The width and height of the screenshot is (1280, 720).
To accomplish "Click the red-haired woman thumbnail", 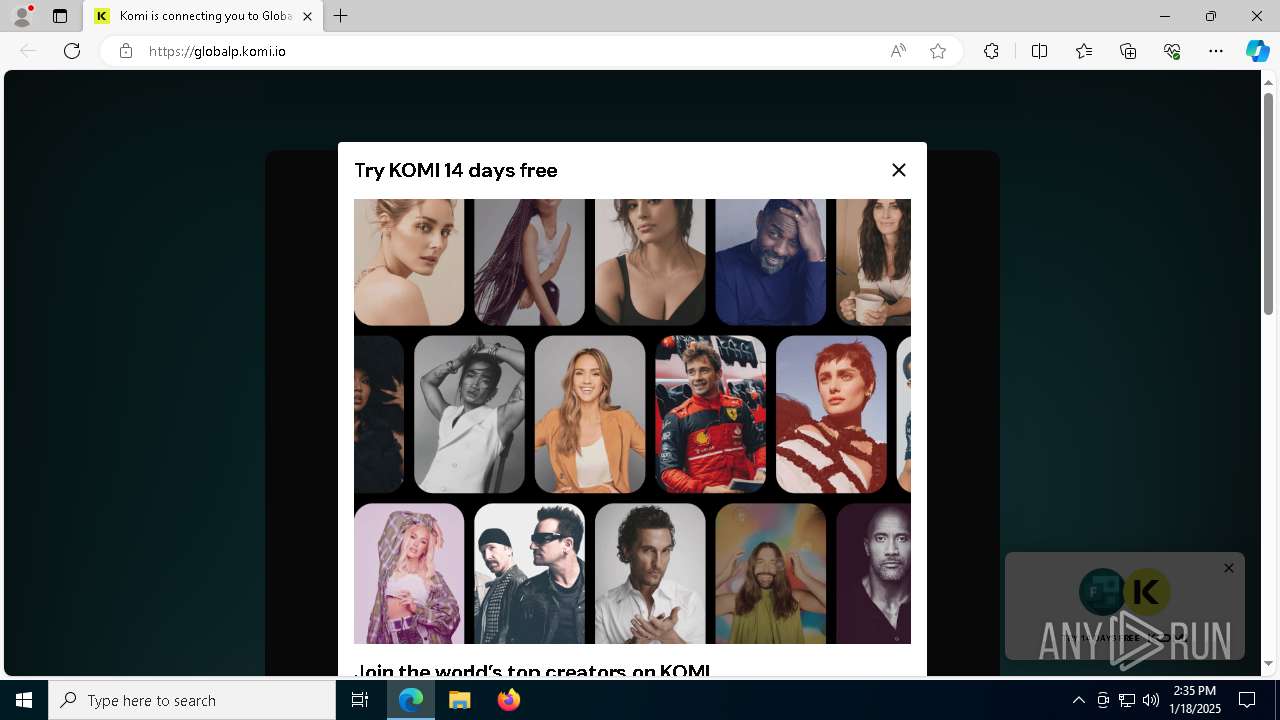I will (x=831, y=414).
